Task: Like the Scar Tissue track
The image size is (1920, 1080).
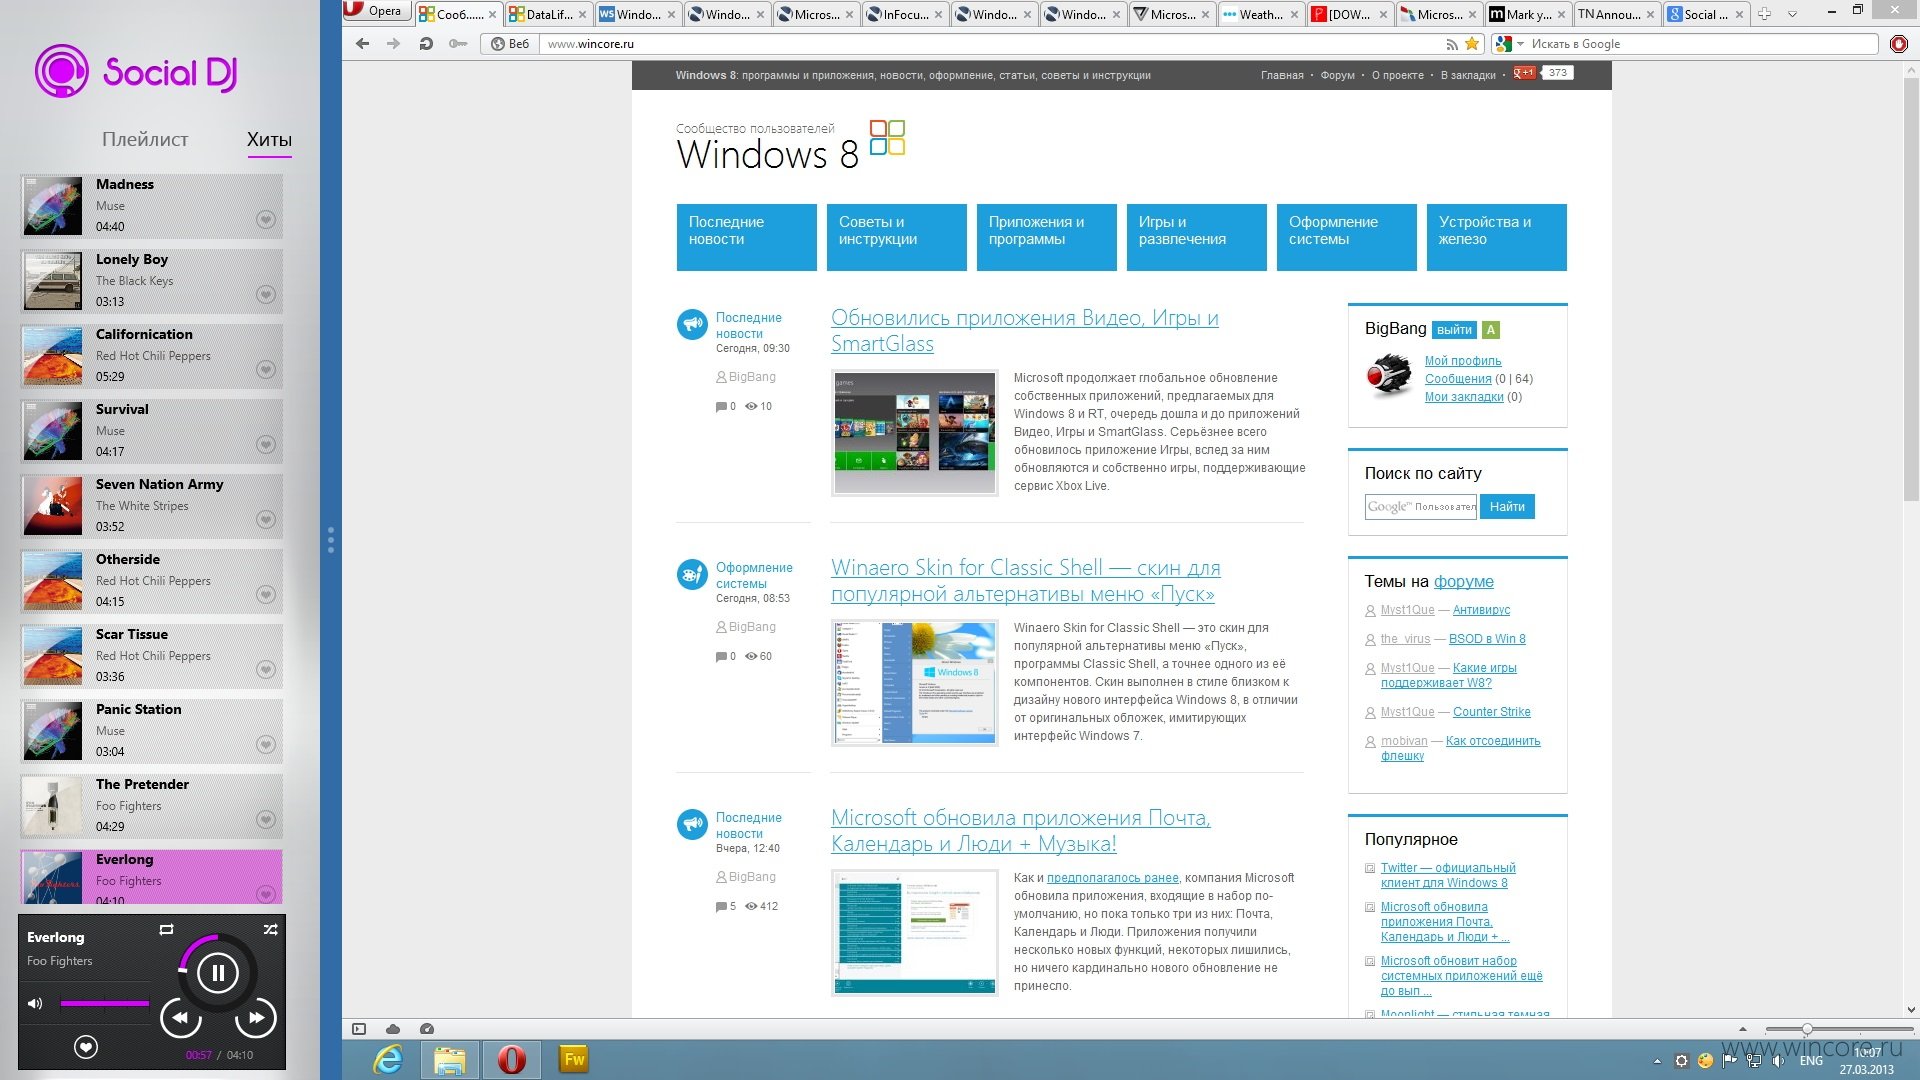Action: (266, 669)
